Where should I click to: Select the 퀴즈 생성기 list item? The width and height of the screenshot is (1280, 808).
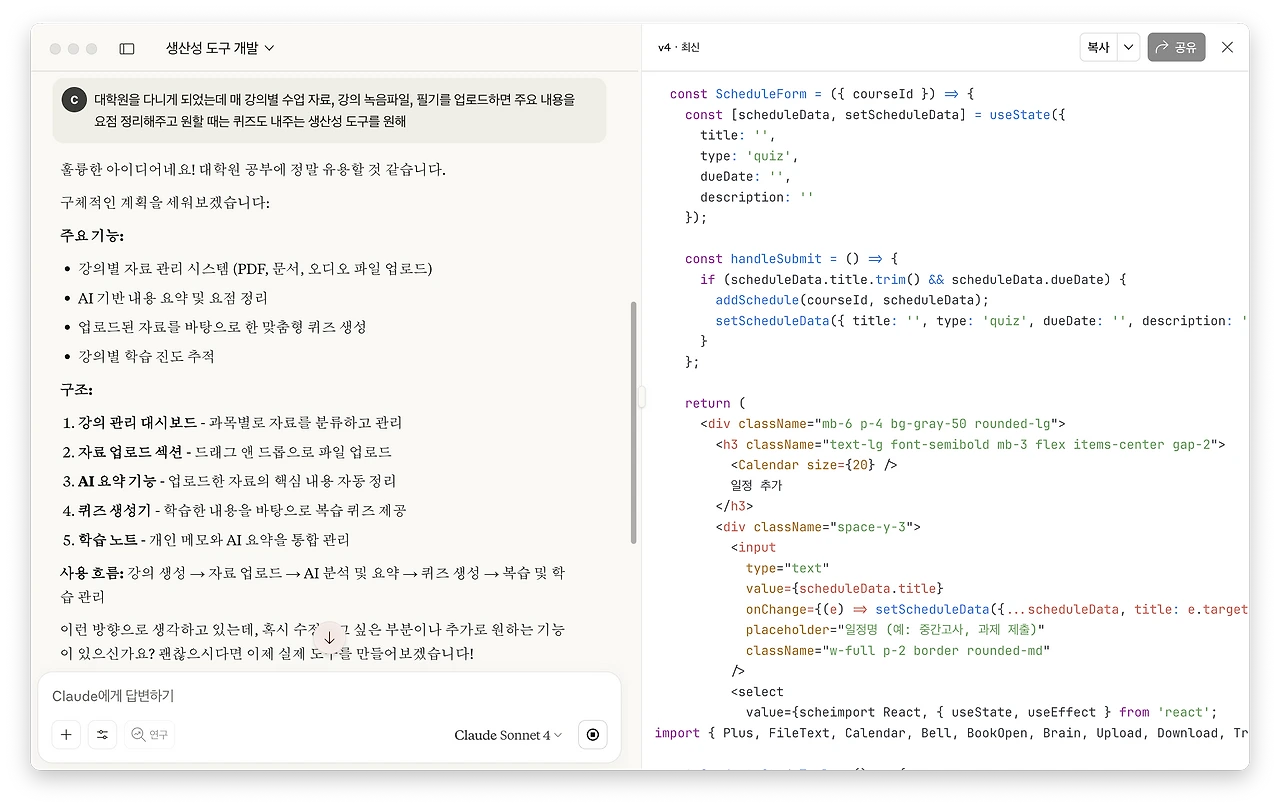click(x=234, y=511)
